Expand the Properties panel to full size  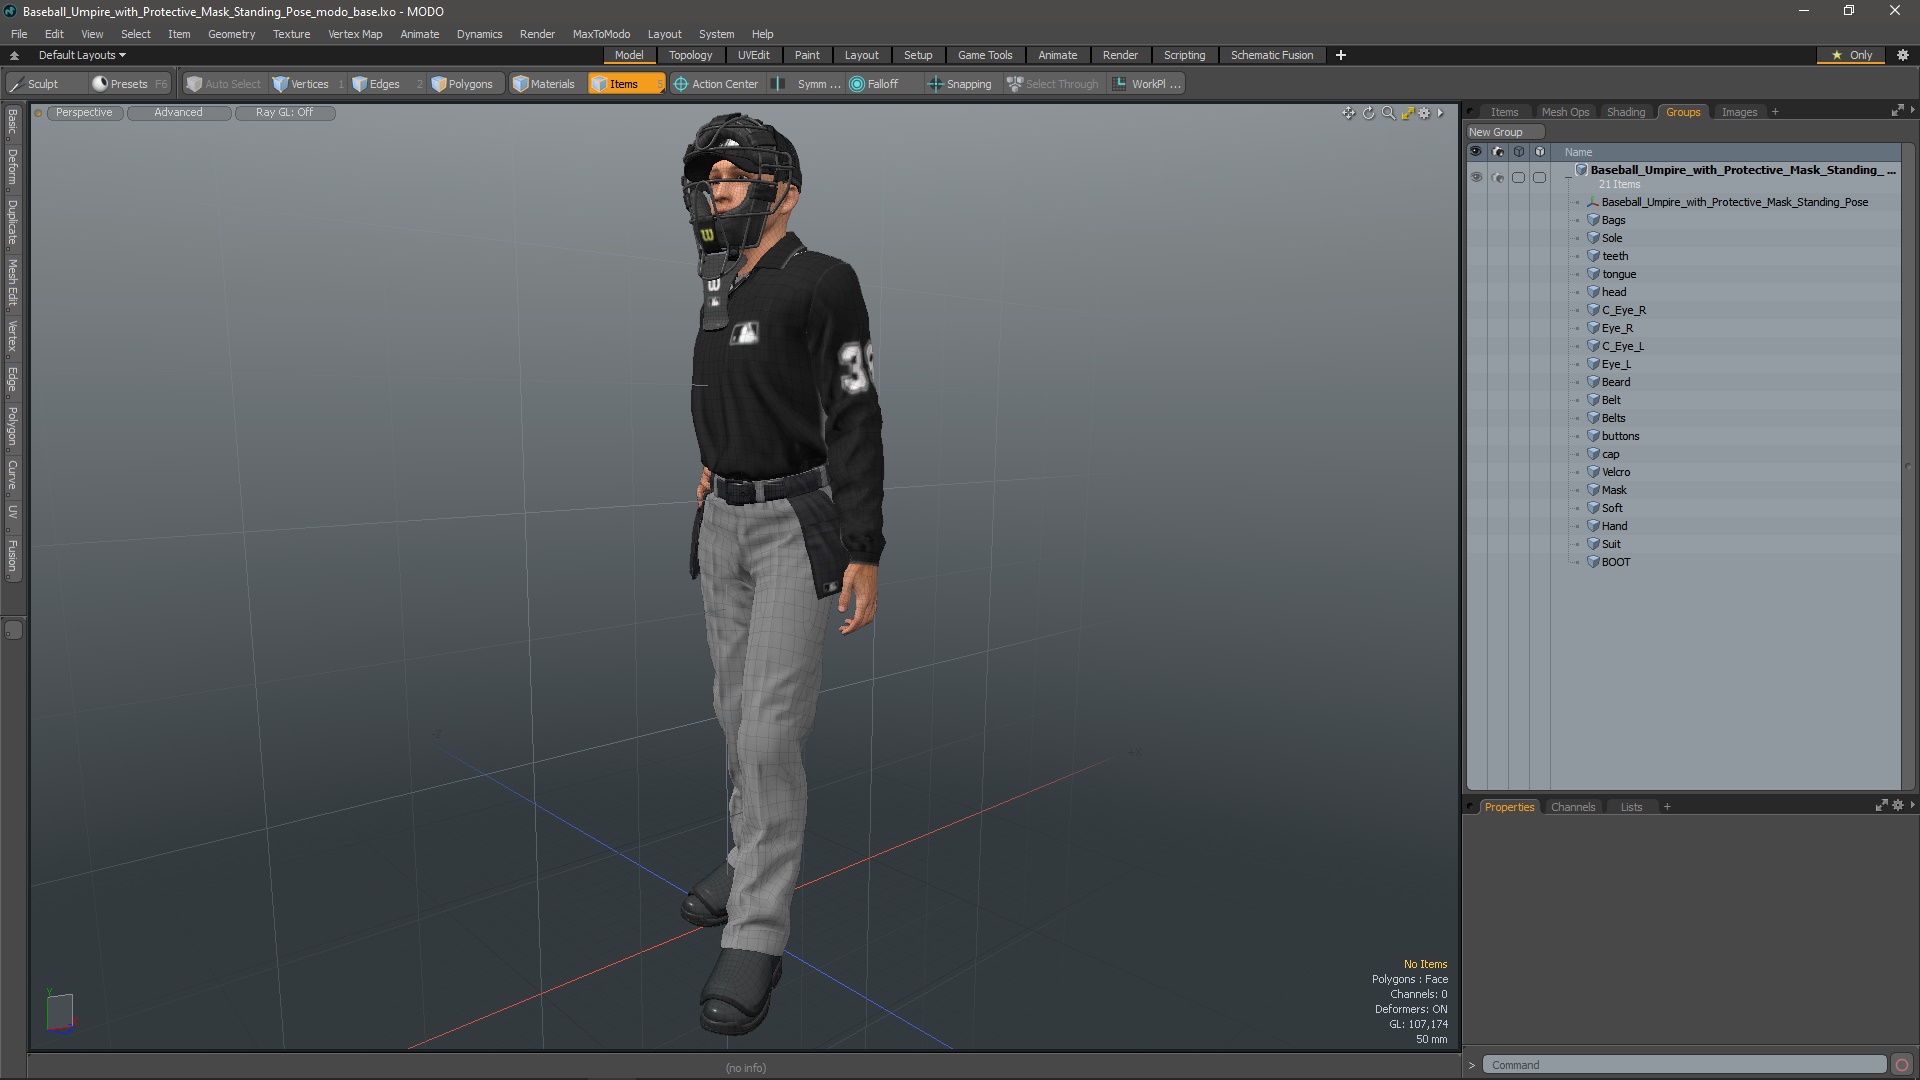(1881, 805)
